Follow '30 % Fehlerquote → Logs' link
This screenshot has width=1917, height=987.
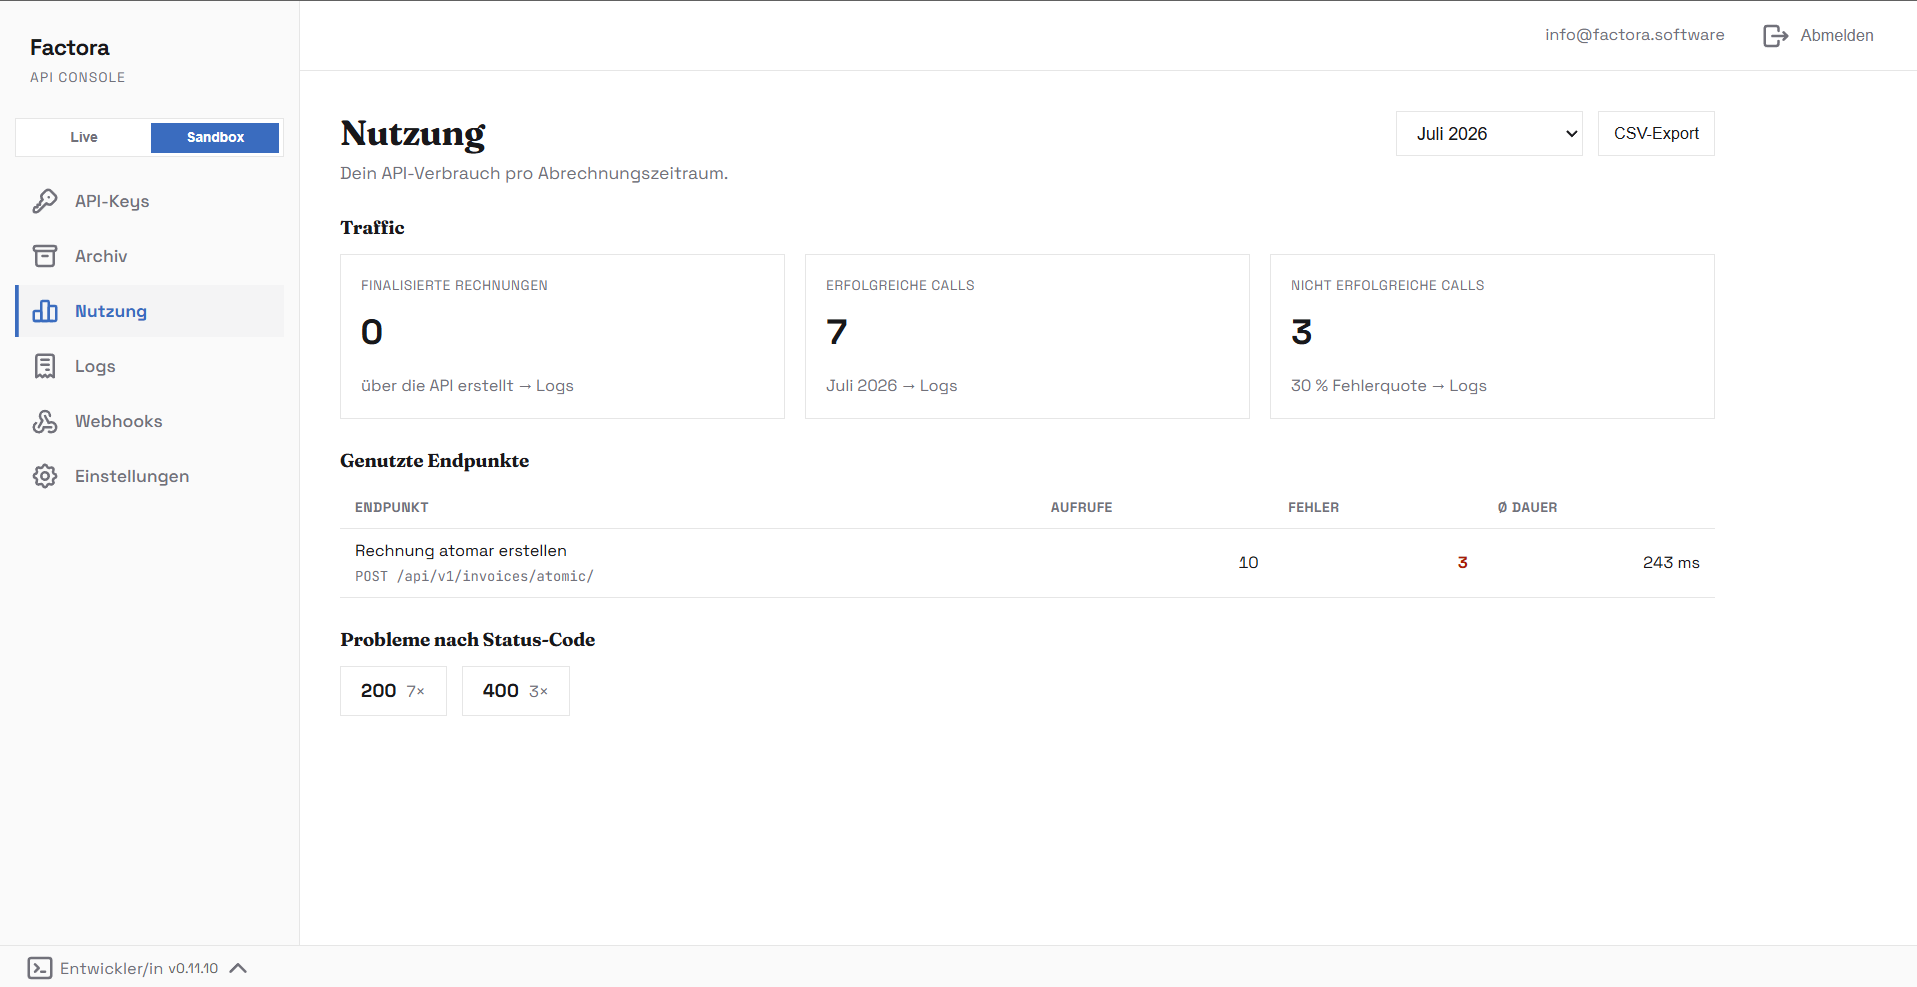1389,386
